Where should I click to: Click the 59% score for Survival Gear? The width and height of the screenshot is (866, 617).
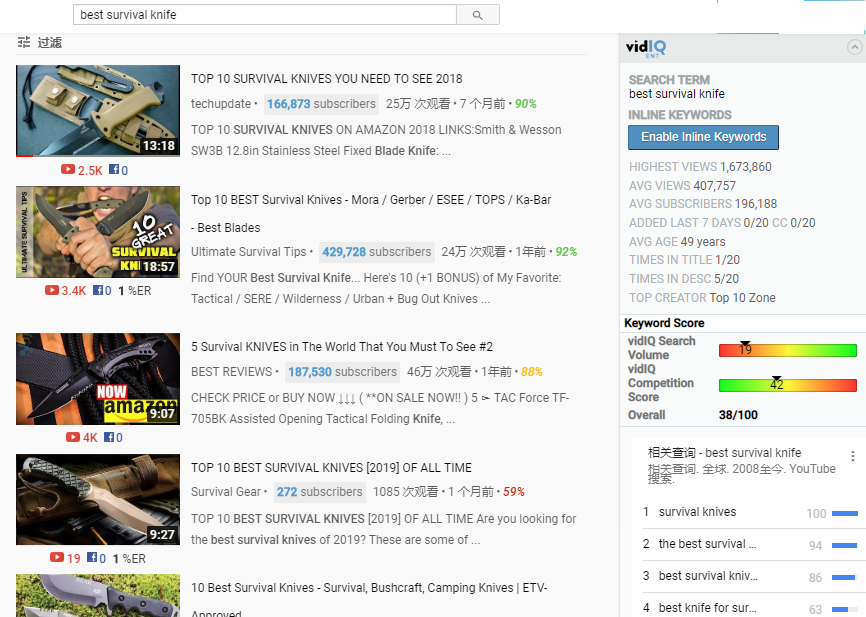click(514, 492)
